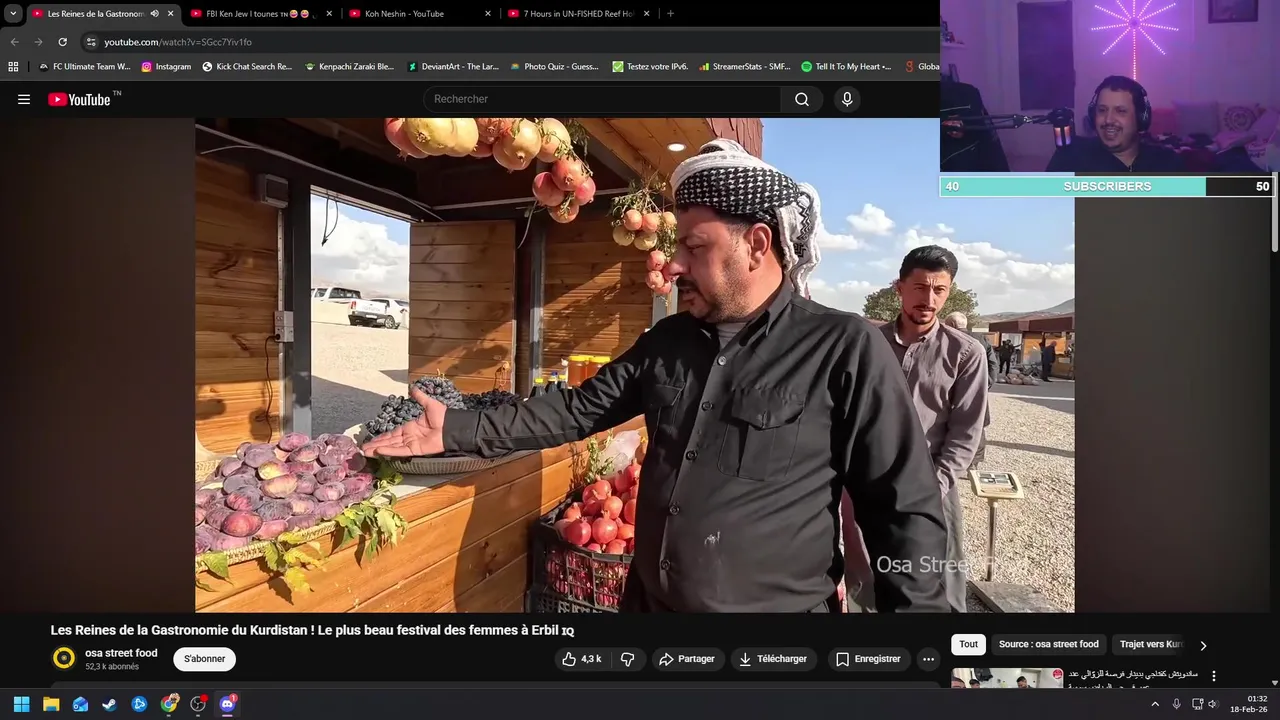Select the Trajet vers Kurdistan chip
The image size is (1280, 720).
[x=1150, y=644]
